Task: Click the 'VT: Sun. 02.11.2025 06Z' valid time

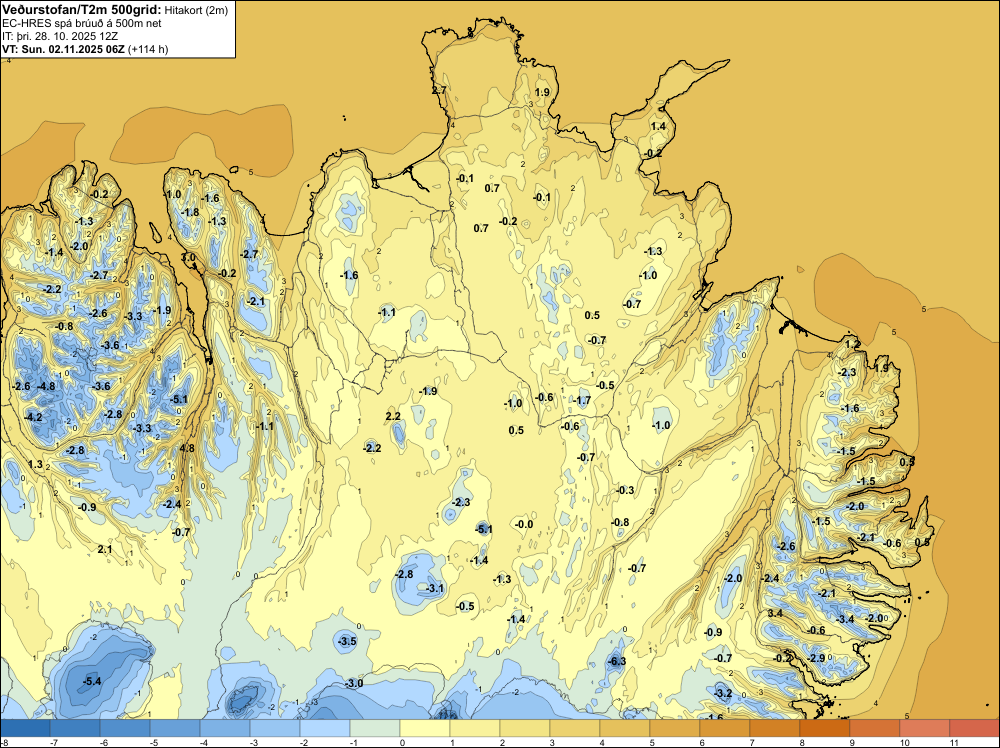Action: [x=64, y=49]
